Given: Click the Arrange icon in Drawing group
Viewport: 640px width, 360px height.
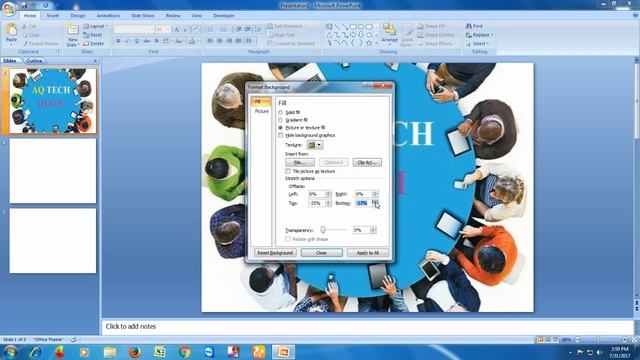Looking at the screenshot, I should (x=389, y=30).
